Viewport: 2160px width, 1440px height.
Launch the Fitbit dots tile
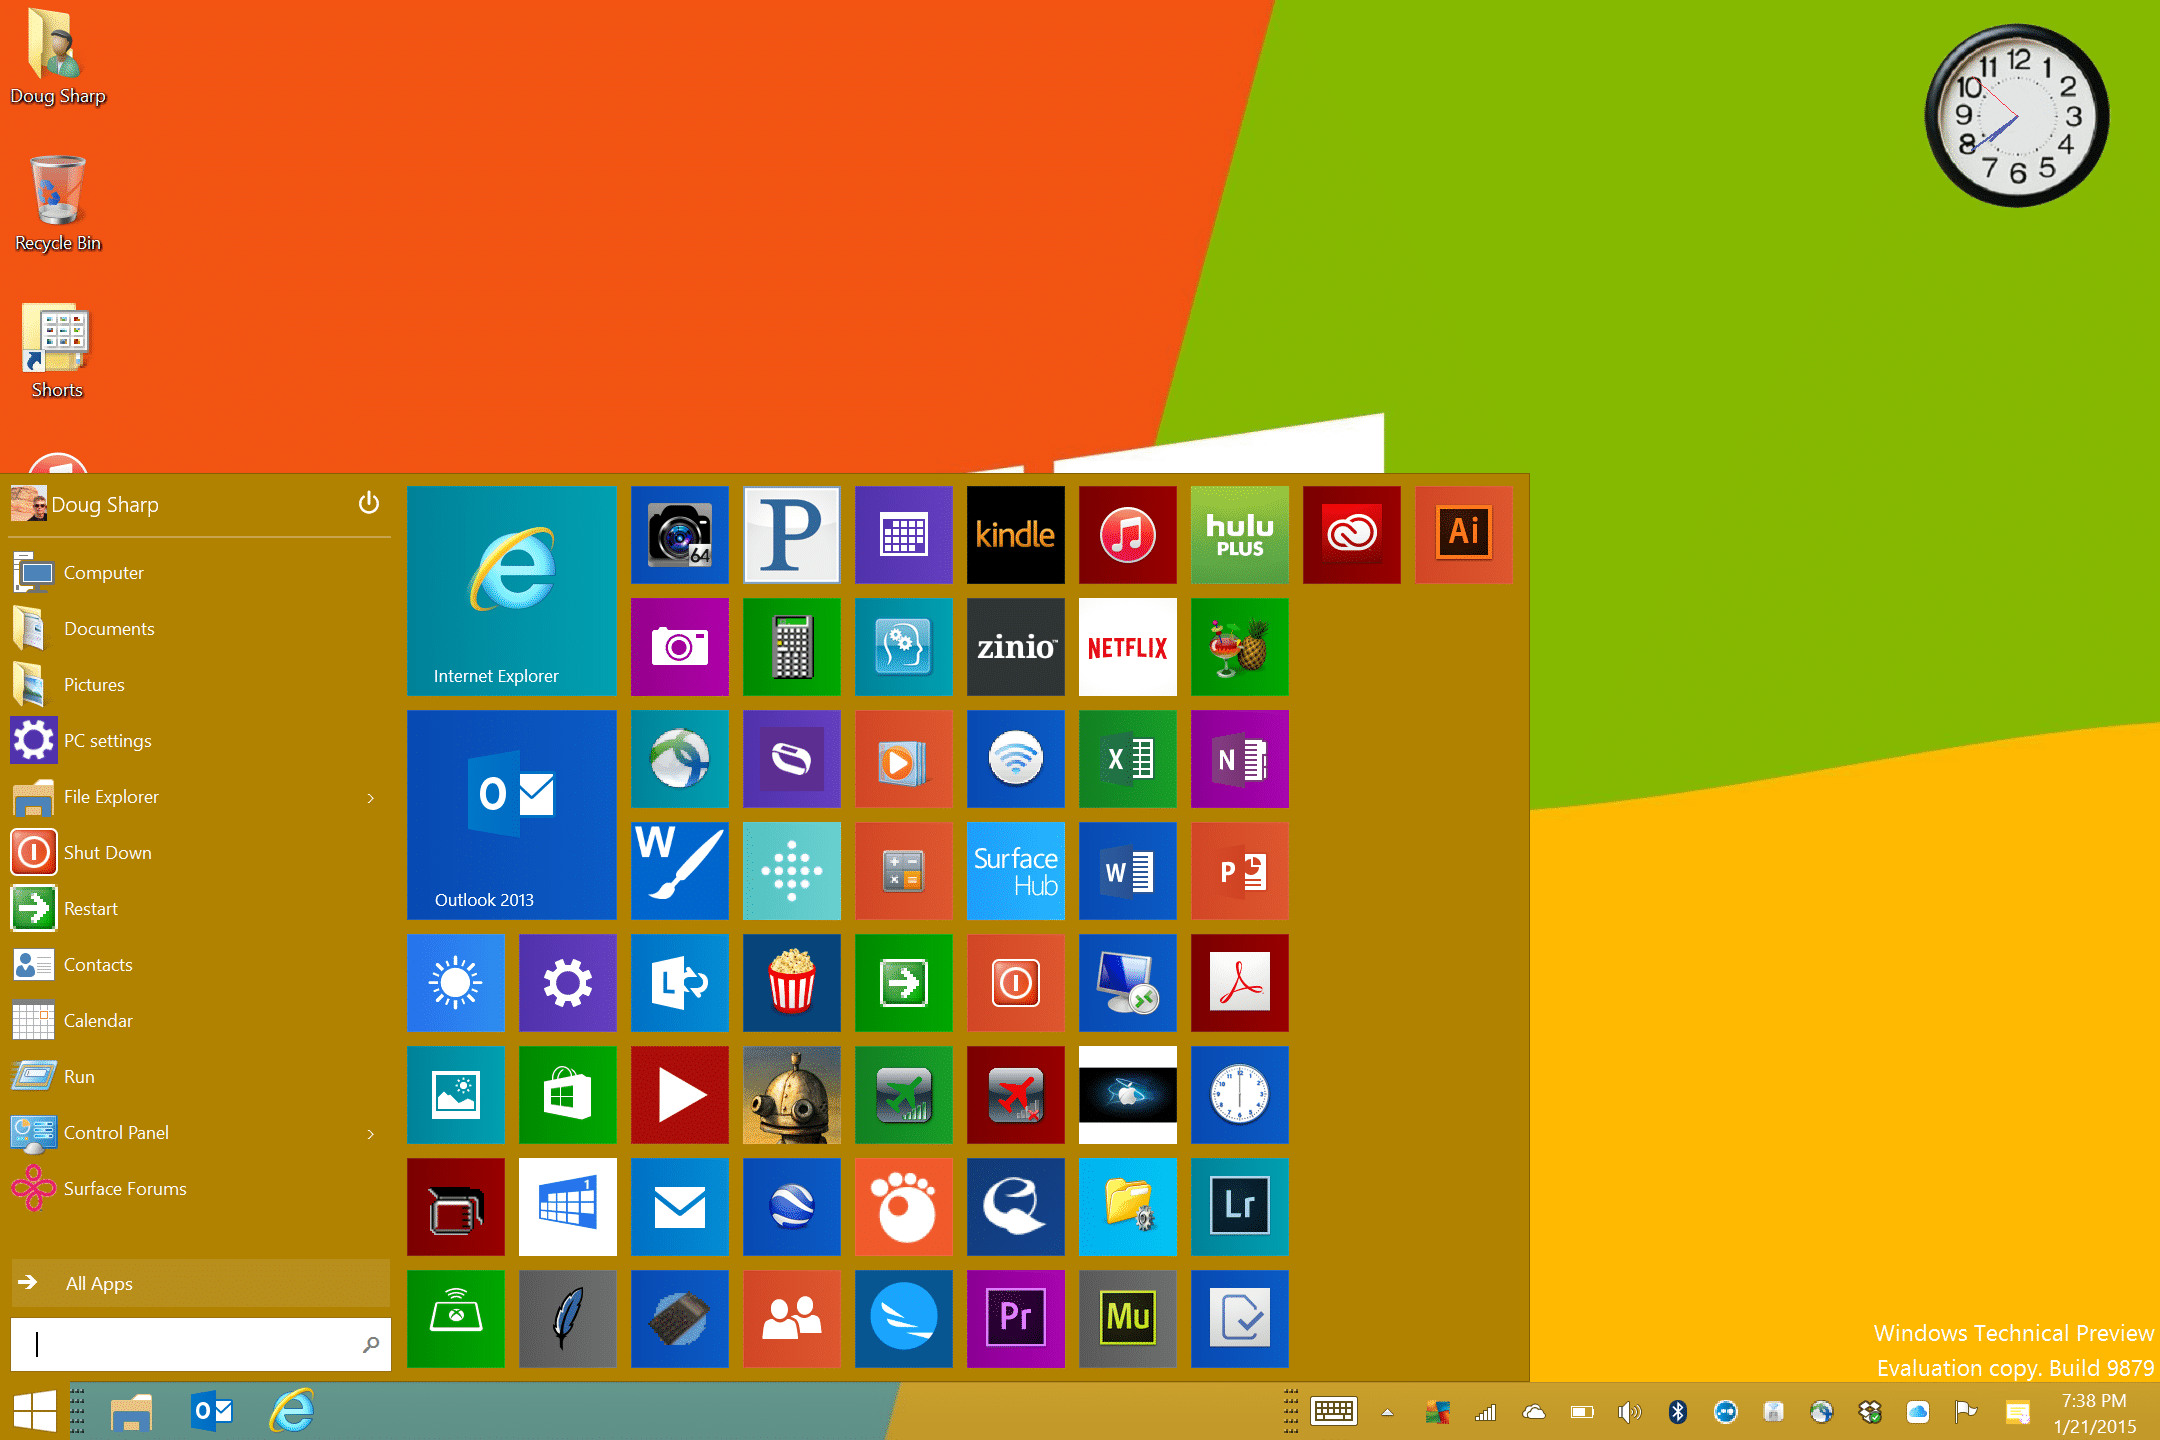791,871
